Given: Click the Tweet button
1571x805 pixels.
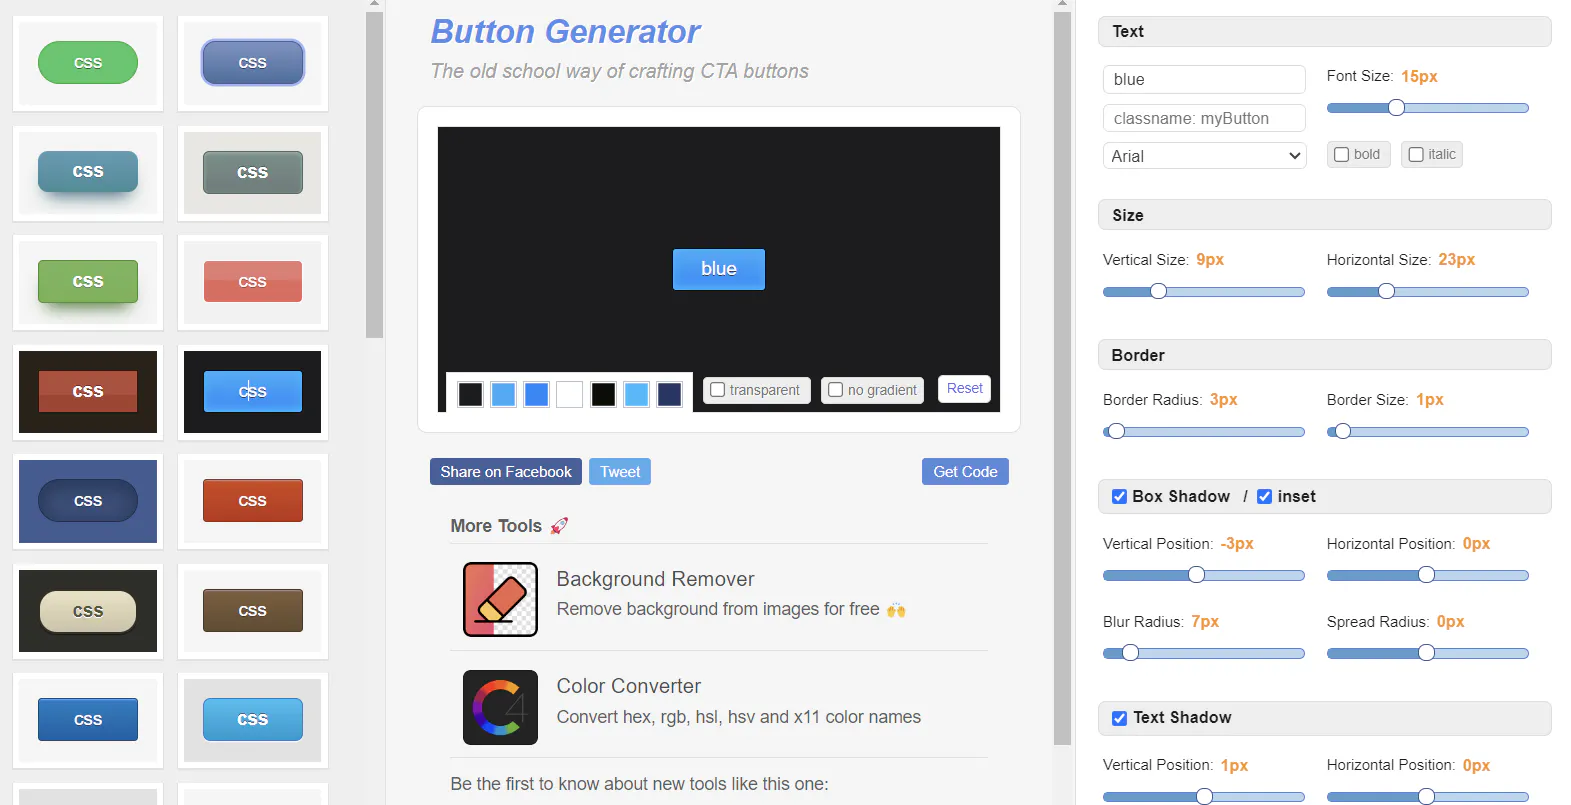Looking at the screenshot, I should [x=620, y=472].
